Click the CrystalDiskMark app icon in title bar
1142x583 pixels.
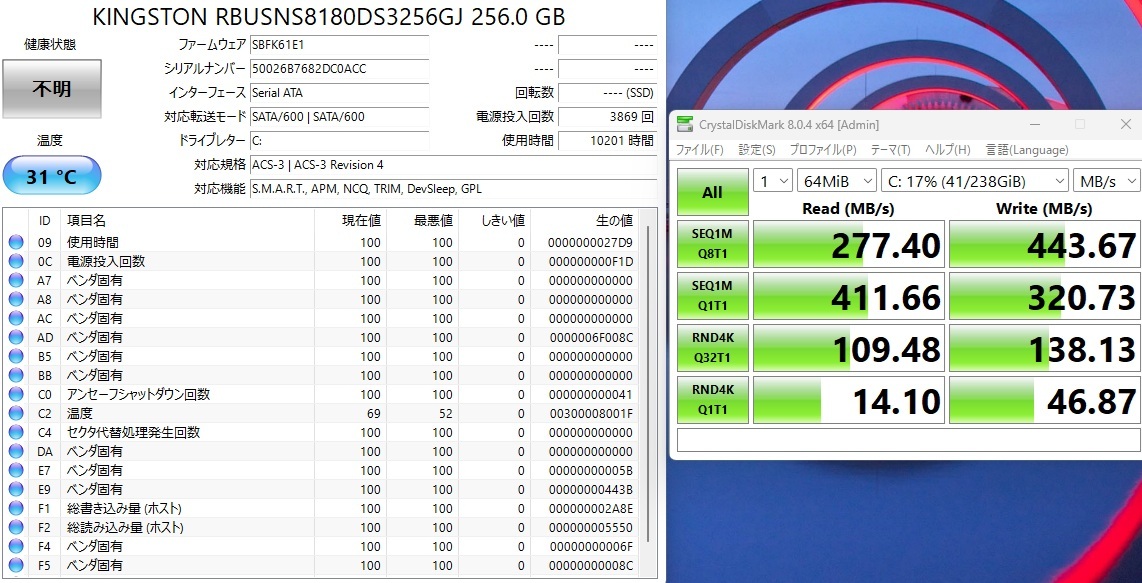[685, 124]
